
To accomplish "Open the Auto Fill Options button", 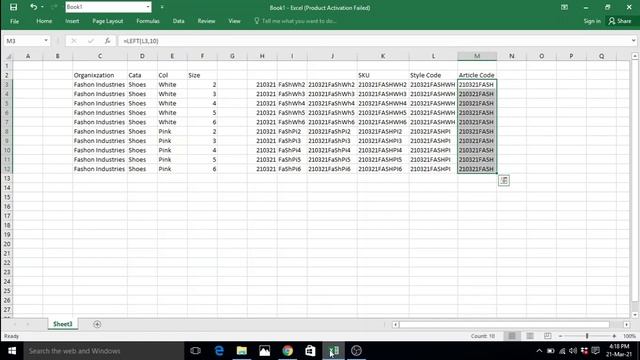I will click(504, 180).
